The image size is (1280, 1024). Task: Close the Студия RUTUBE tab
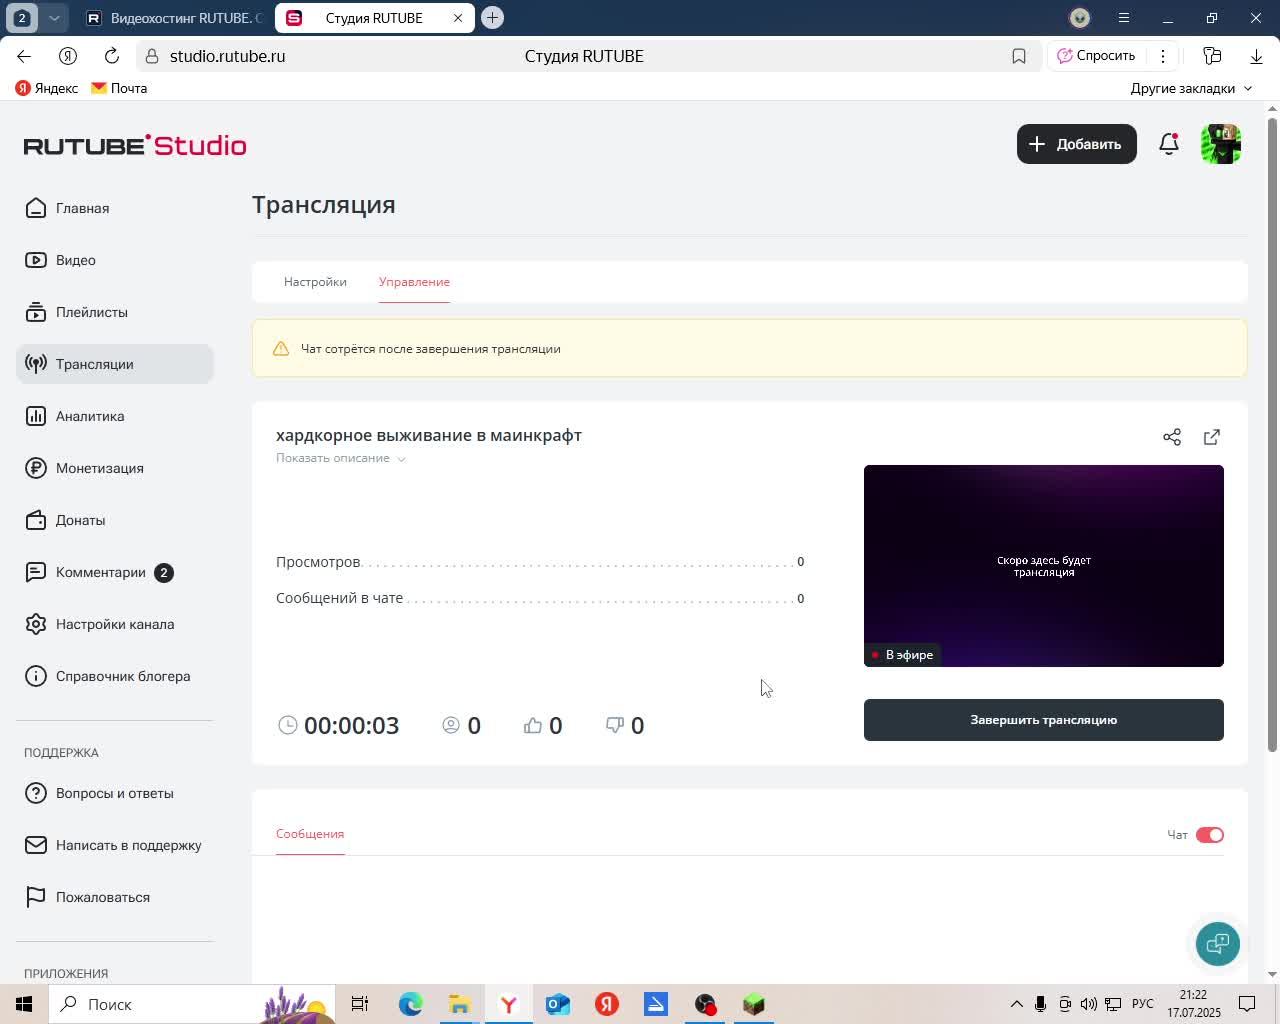point(458,18)
